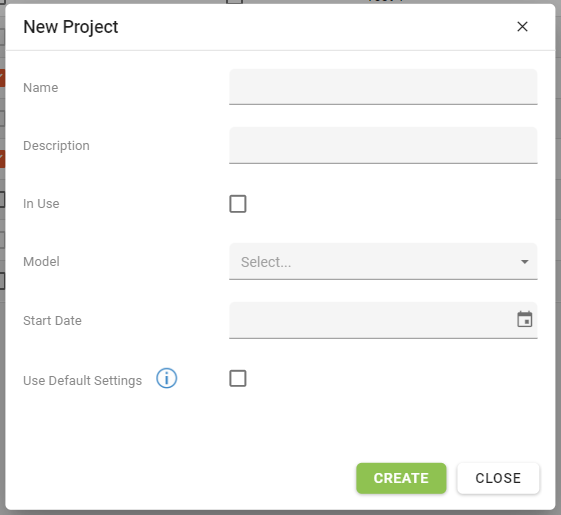The image size is (561, 515).
Task: Click the Start Date label text
Action: click(52, 321)
